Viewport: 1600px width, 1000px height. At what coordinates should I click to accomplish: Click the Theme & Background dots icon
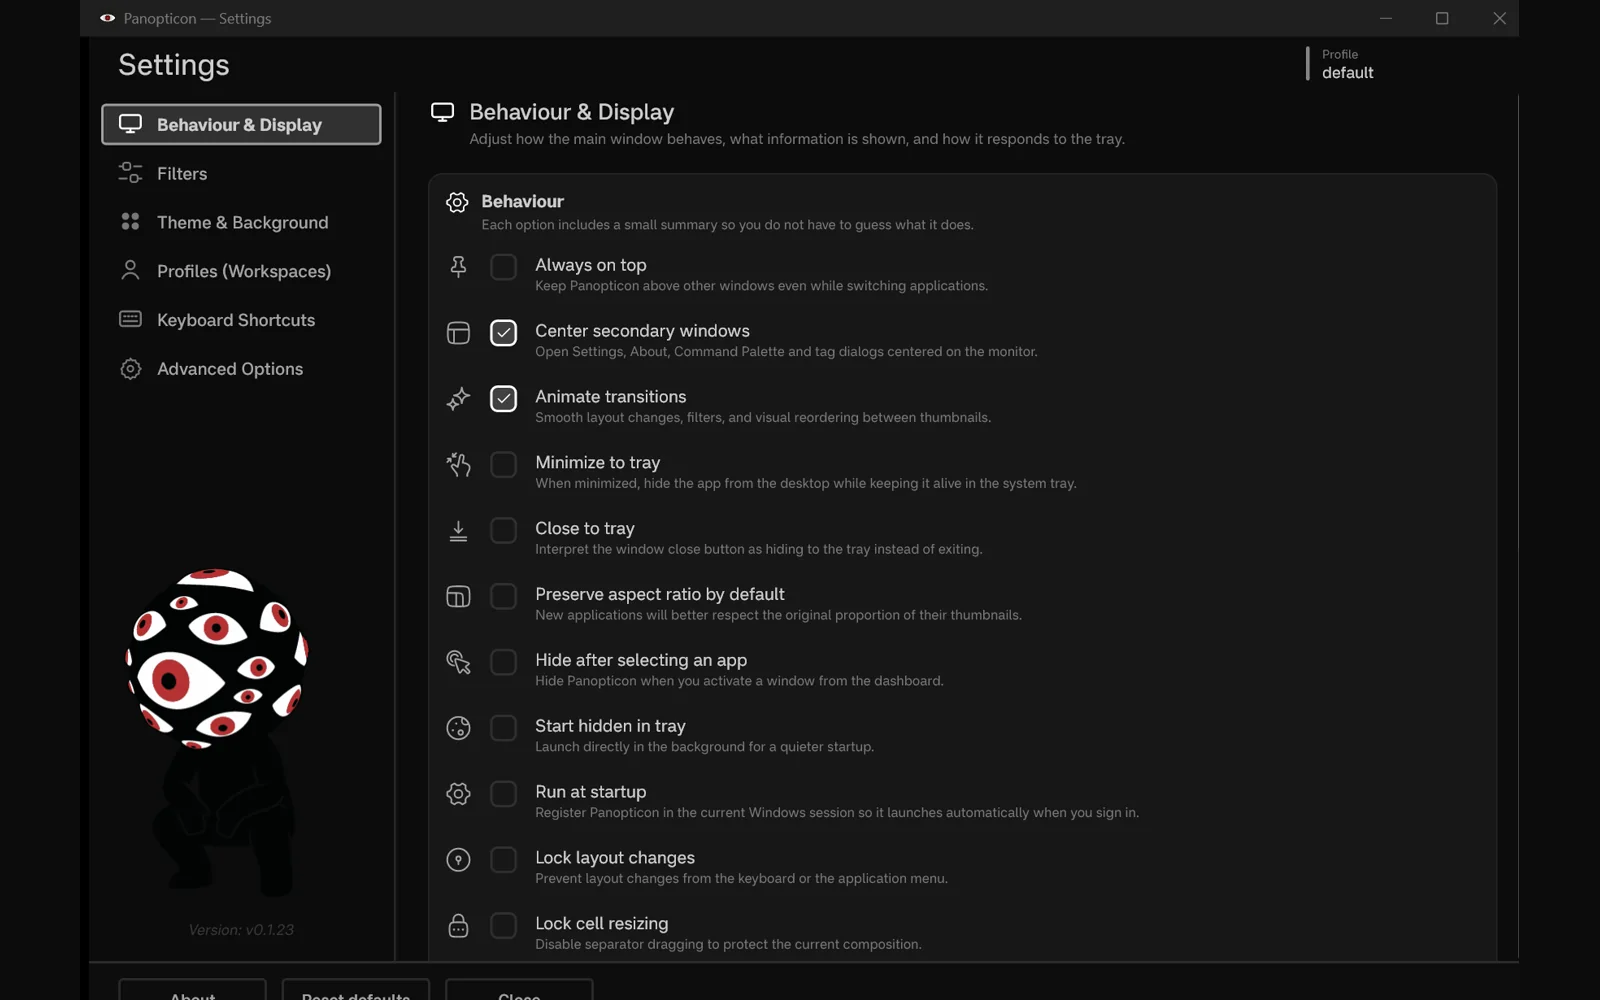click(130, 222)
